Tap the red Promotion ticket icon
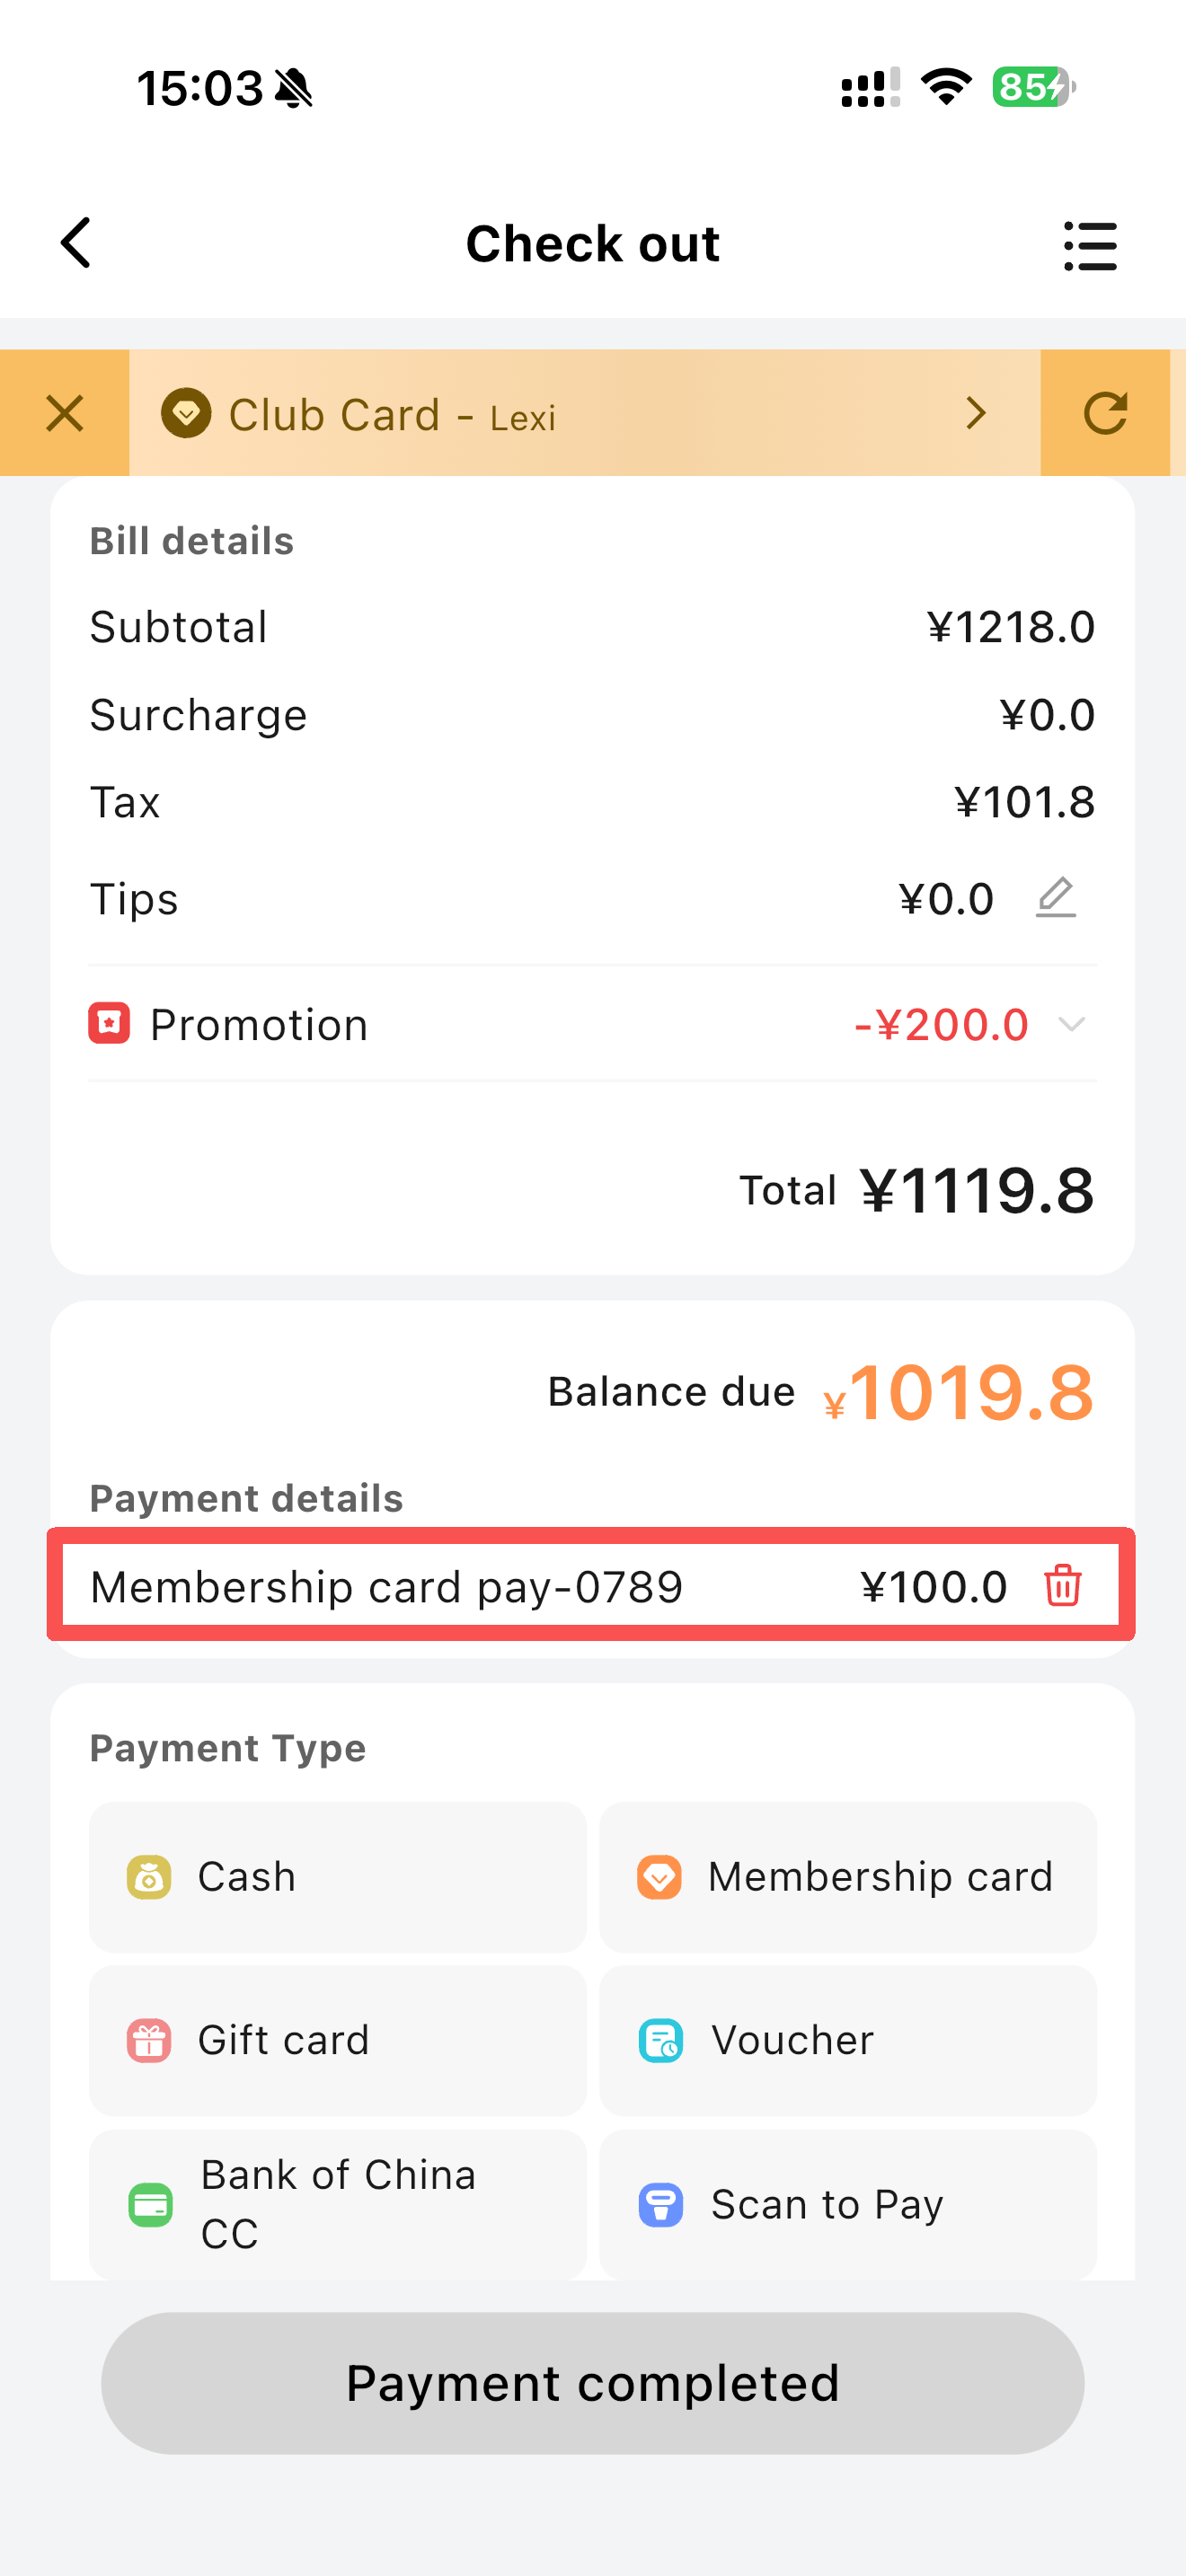The image size is (1186, 2576). pyautogui.click(x=109, y=1024)
